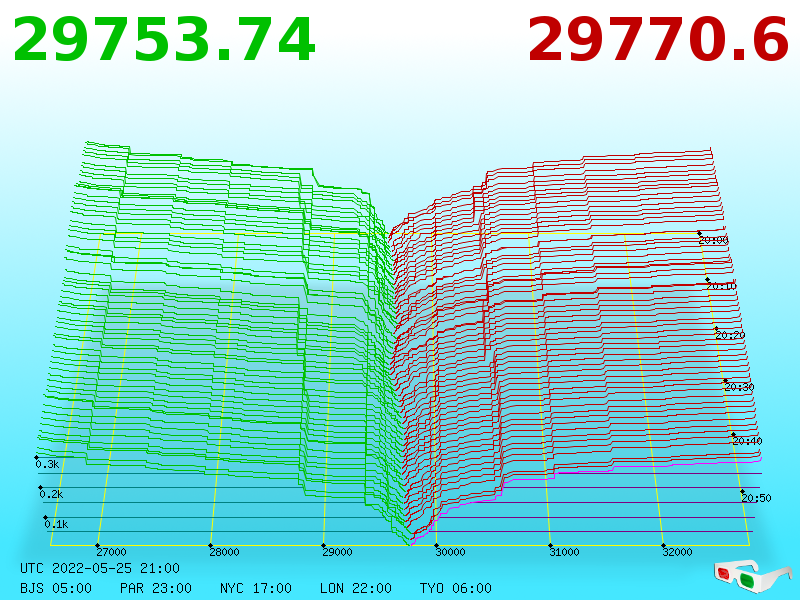Click the 0.3k volume axis label
Viewport: 800px width, 600px height.
[47, 464]
